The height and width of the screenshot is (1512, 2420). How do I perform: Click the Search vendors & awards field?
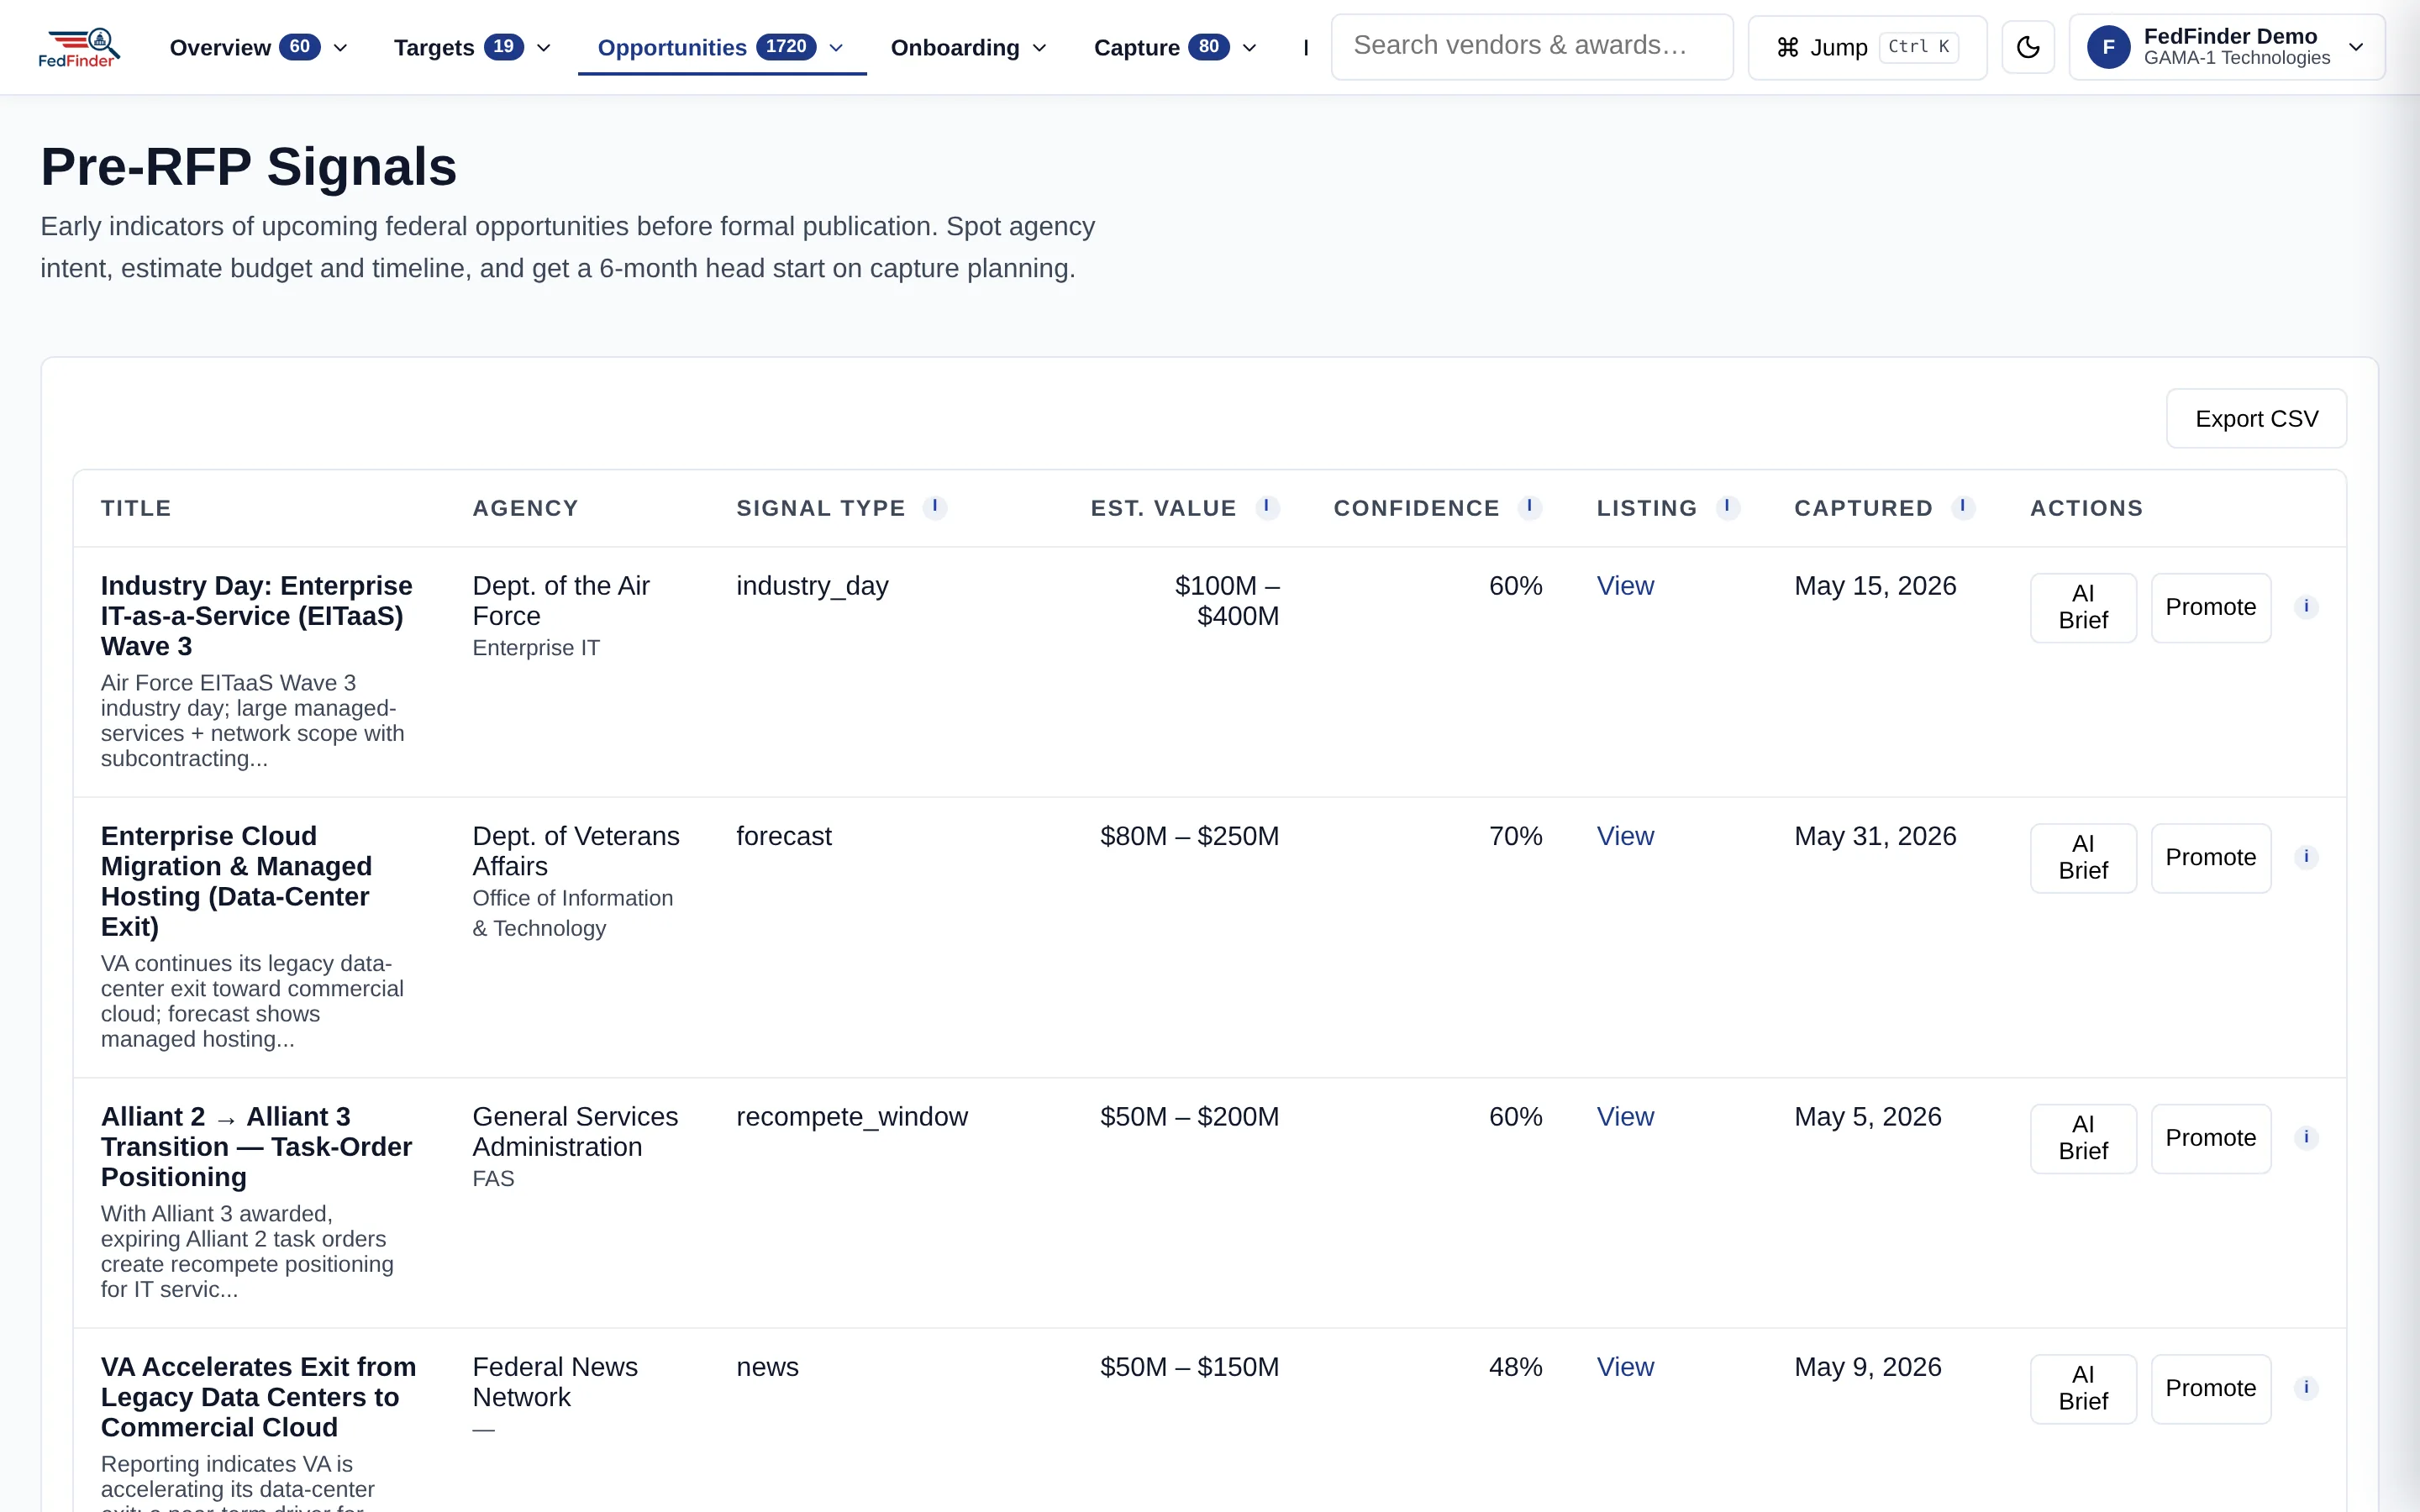click(1532, 47)
